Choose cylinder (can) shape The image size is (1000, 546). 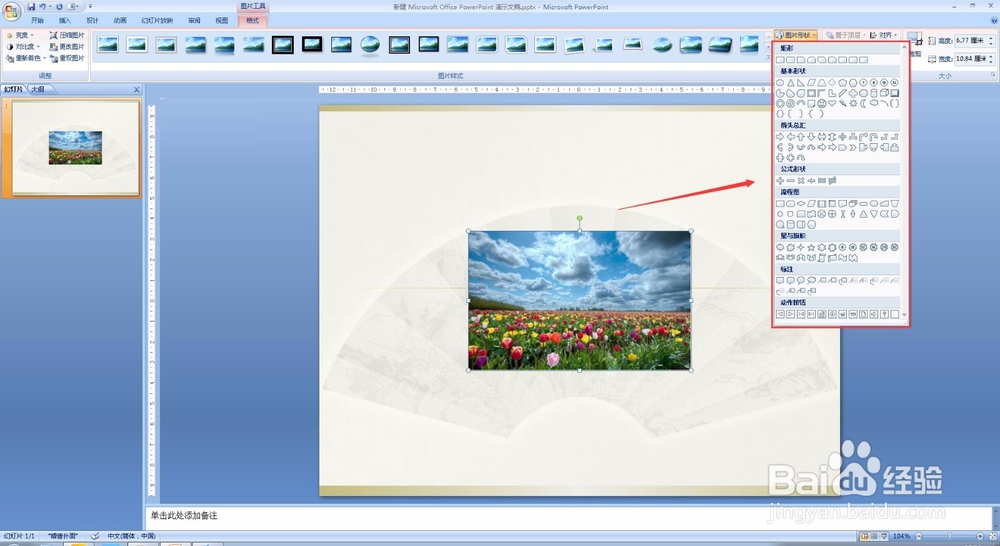click(874, 93)
